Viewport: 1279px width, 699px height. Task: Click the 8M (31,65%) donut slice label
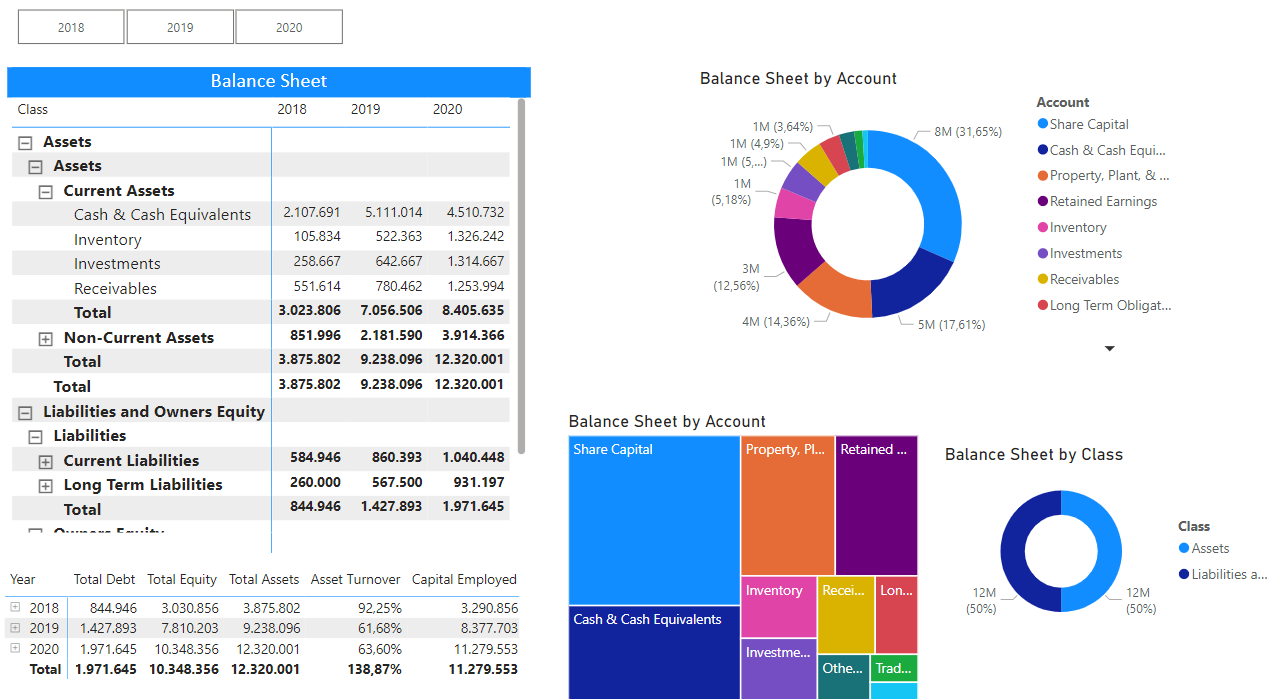(x=968, y=132)
